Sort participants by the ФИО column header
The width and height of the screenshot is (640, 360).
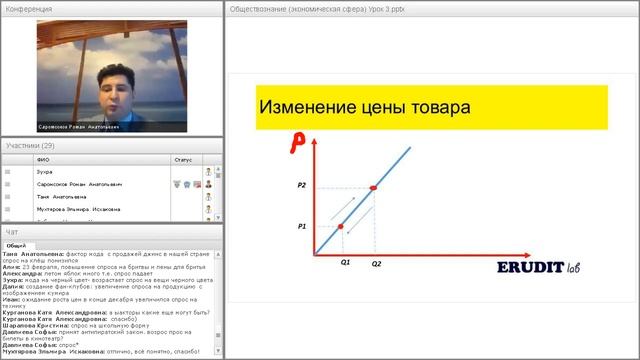click(x=102, y=160)
